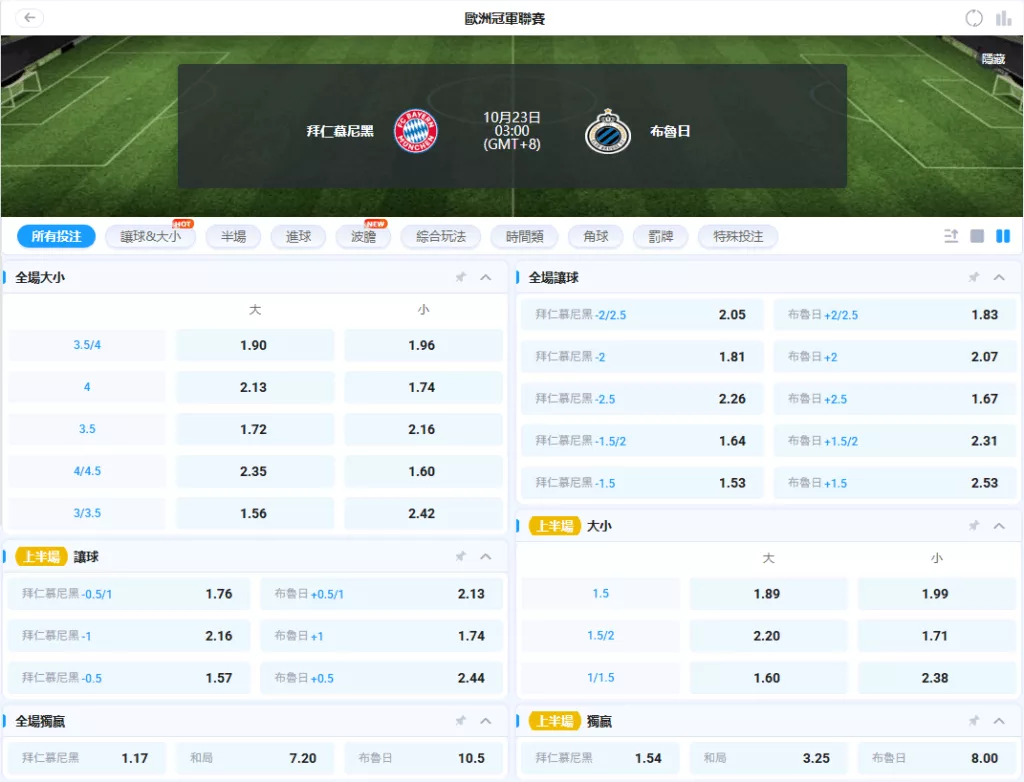This screenshot has width=1024, height=782.
Task: Pin the 全場大小 panel
Action: [x=460, y=278]
